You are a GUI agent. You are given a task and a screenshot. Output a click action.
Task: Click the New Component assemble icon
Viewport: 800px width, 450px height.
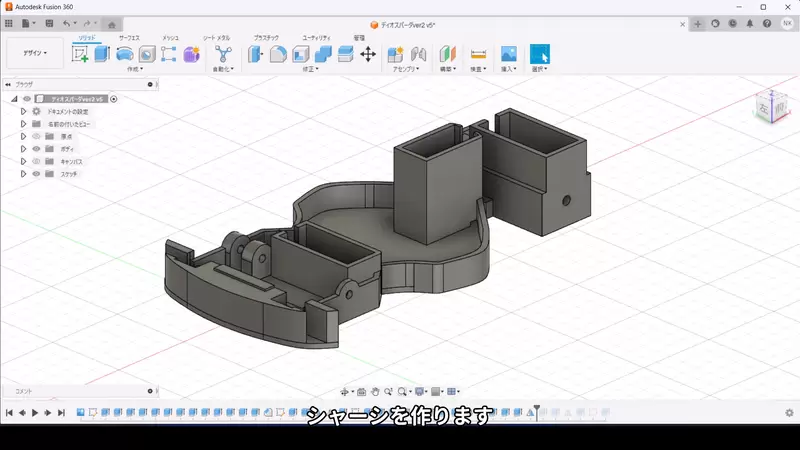click(x=395, y=54)
